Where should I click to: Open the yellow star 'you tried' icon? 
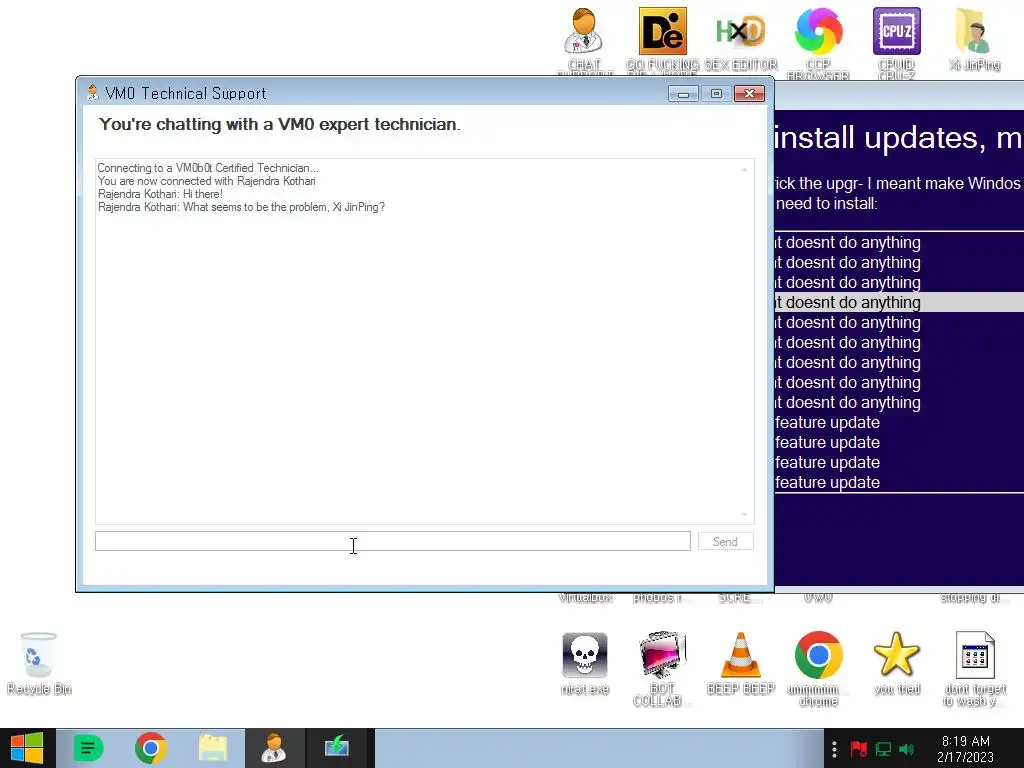coord(897,662)
